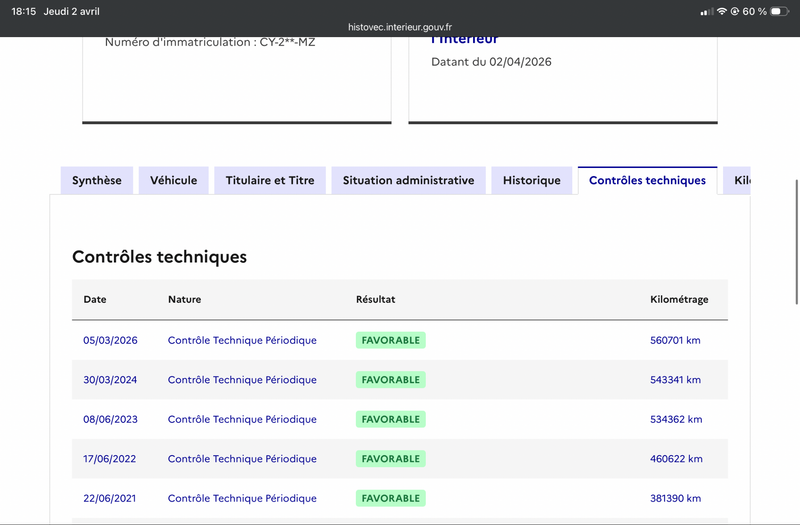The width and height of the screenshot is (800, 525).
Task: Tap the cellular signal bars icon
Action: coord(707,11)
